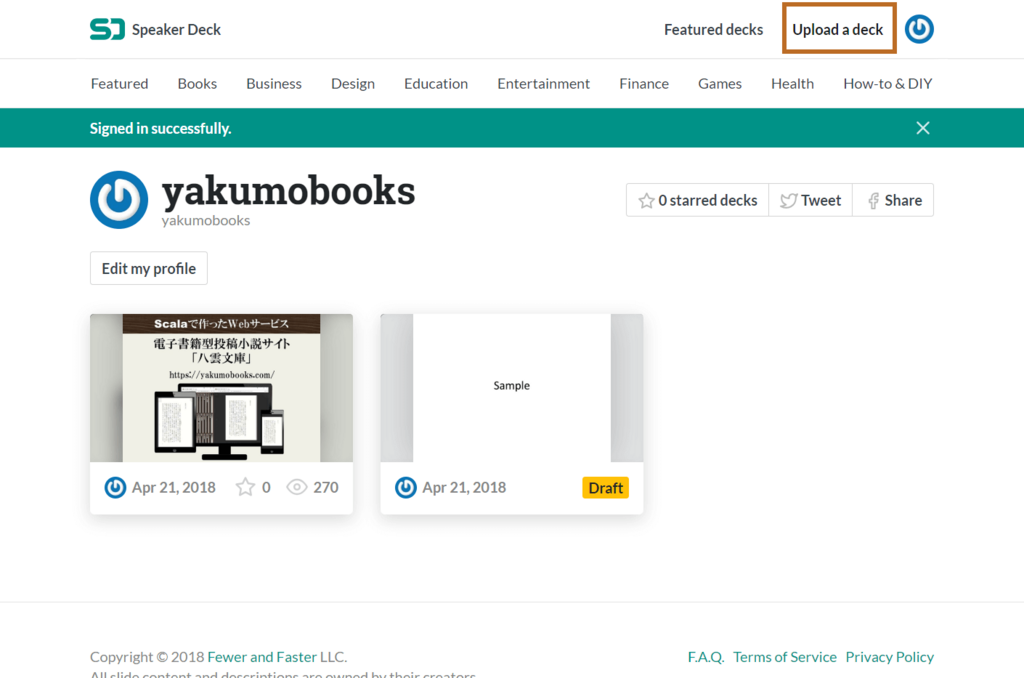1024x678 pixels.
Task: Go to Featured decks in header
Action: (x=713, y=29)
